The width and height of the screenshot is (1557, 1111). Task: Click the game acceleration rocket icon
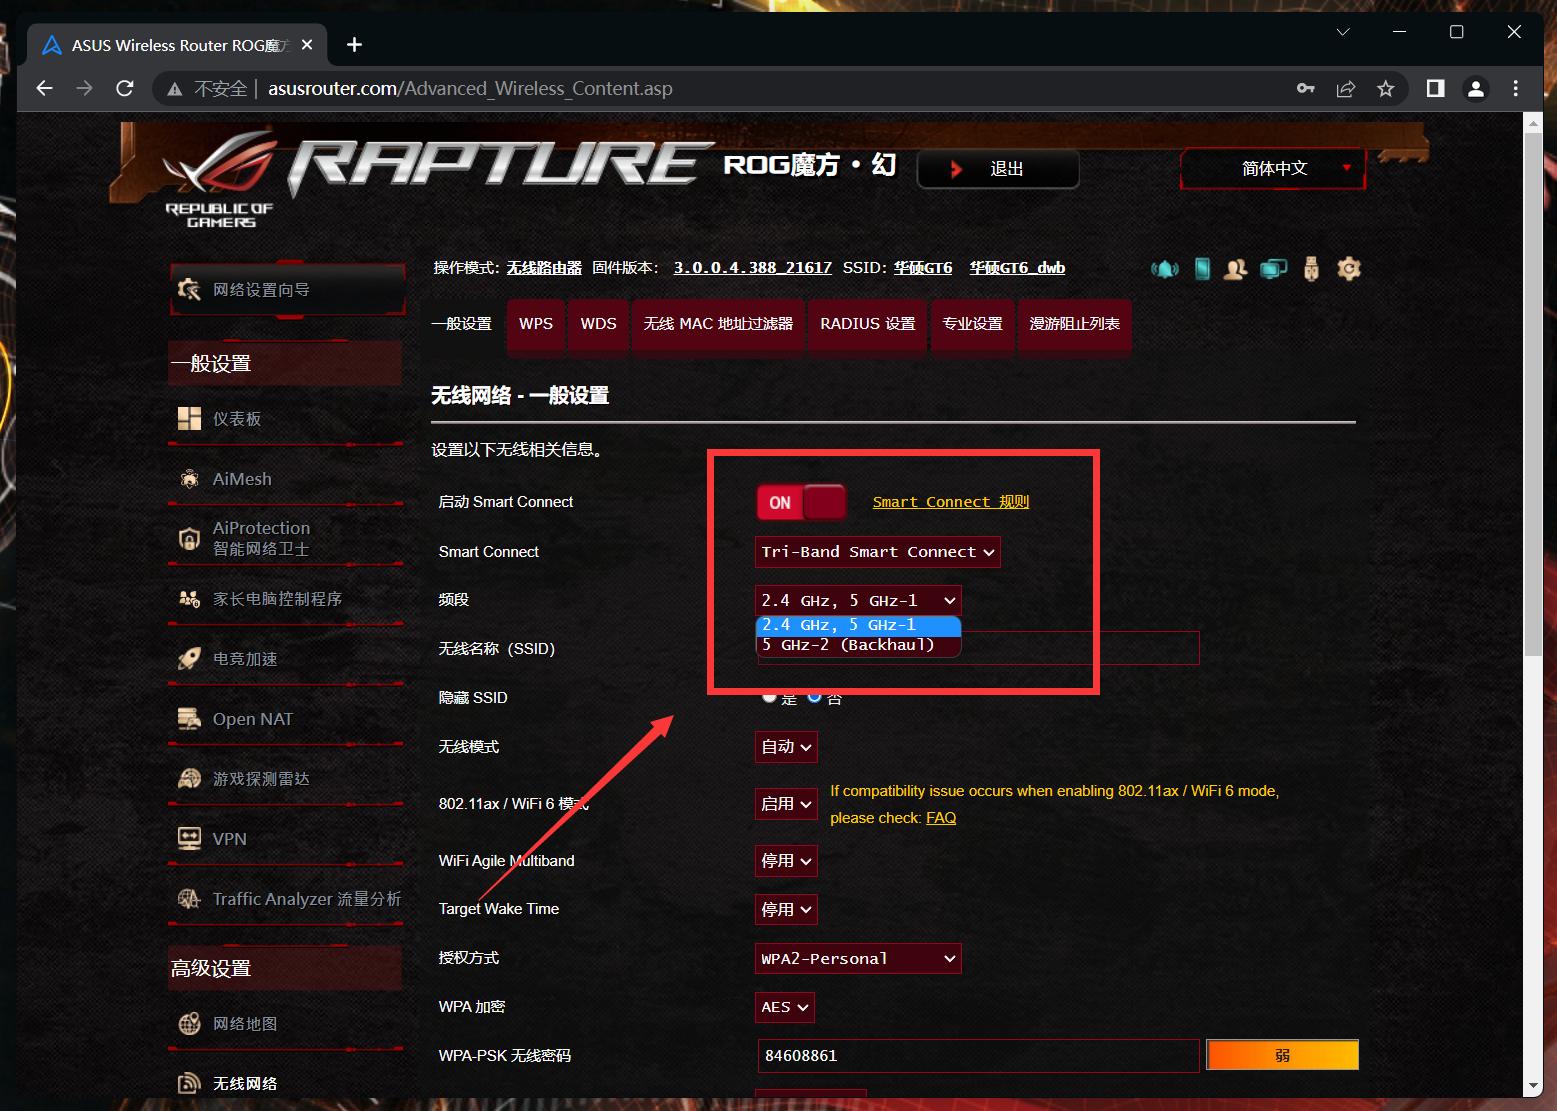coord(189,659)
